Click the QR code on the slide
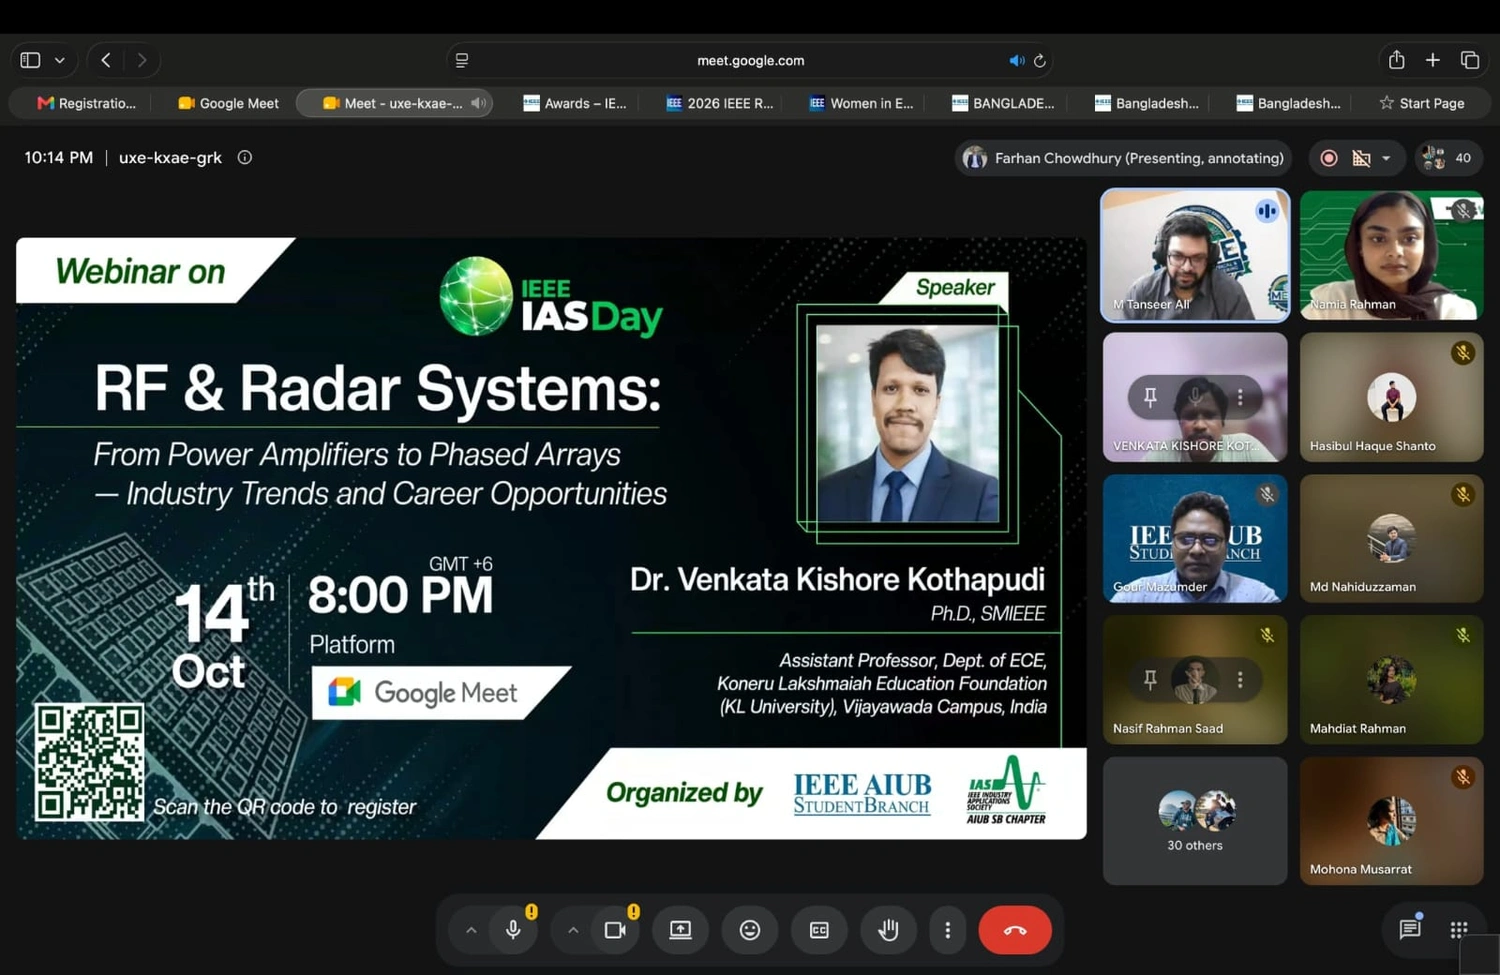 (90, 762)
